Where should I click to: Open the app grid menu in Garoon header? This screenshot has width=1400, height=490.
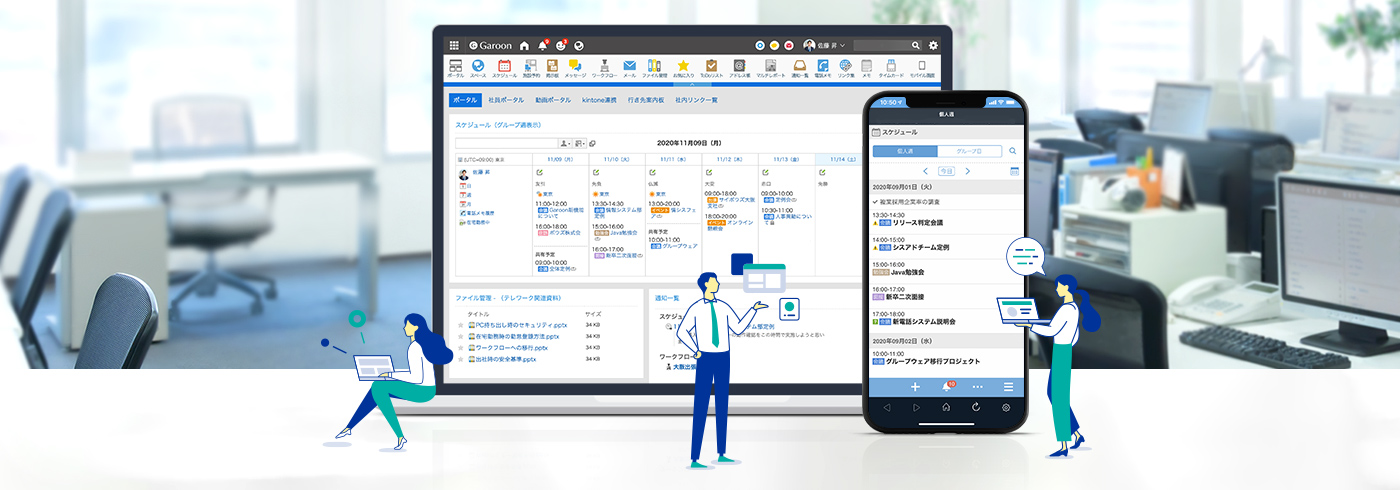[454, 45]
